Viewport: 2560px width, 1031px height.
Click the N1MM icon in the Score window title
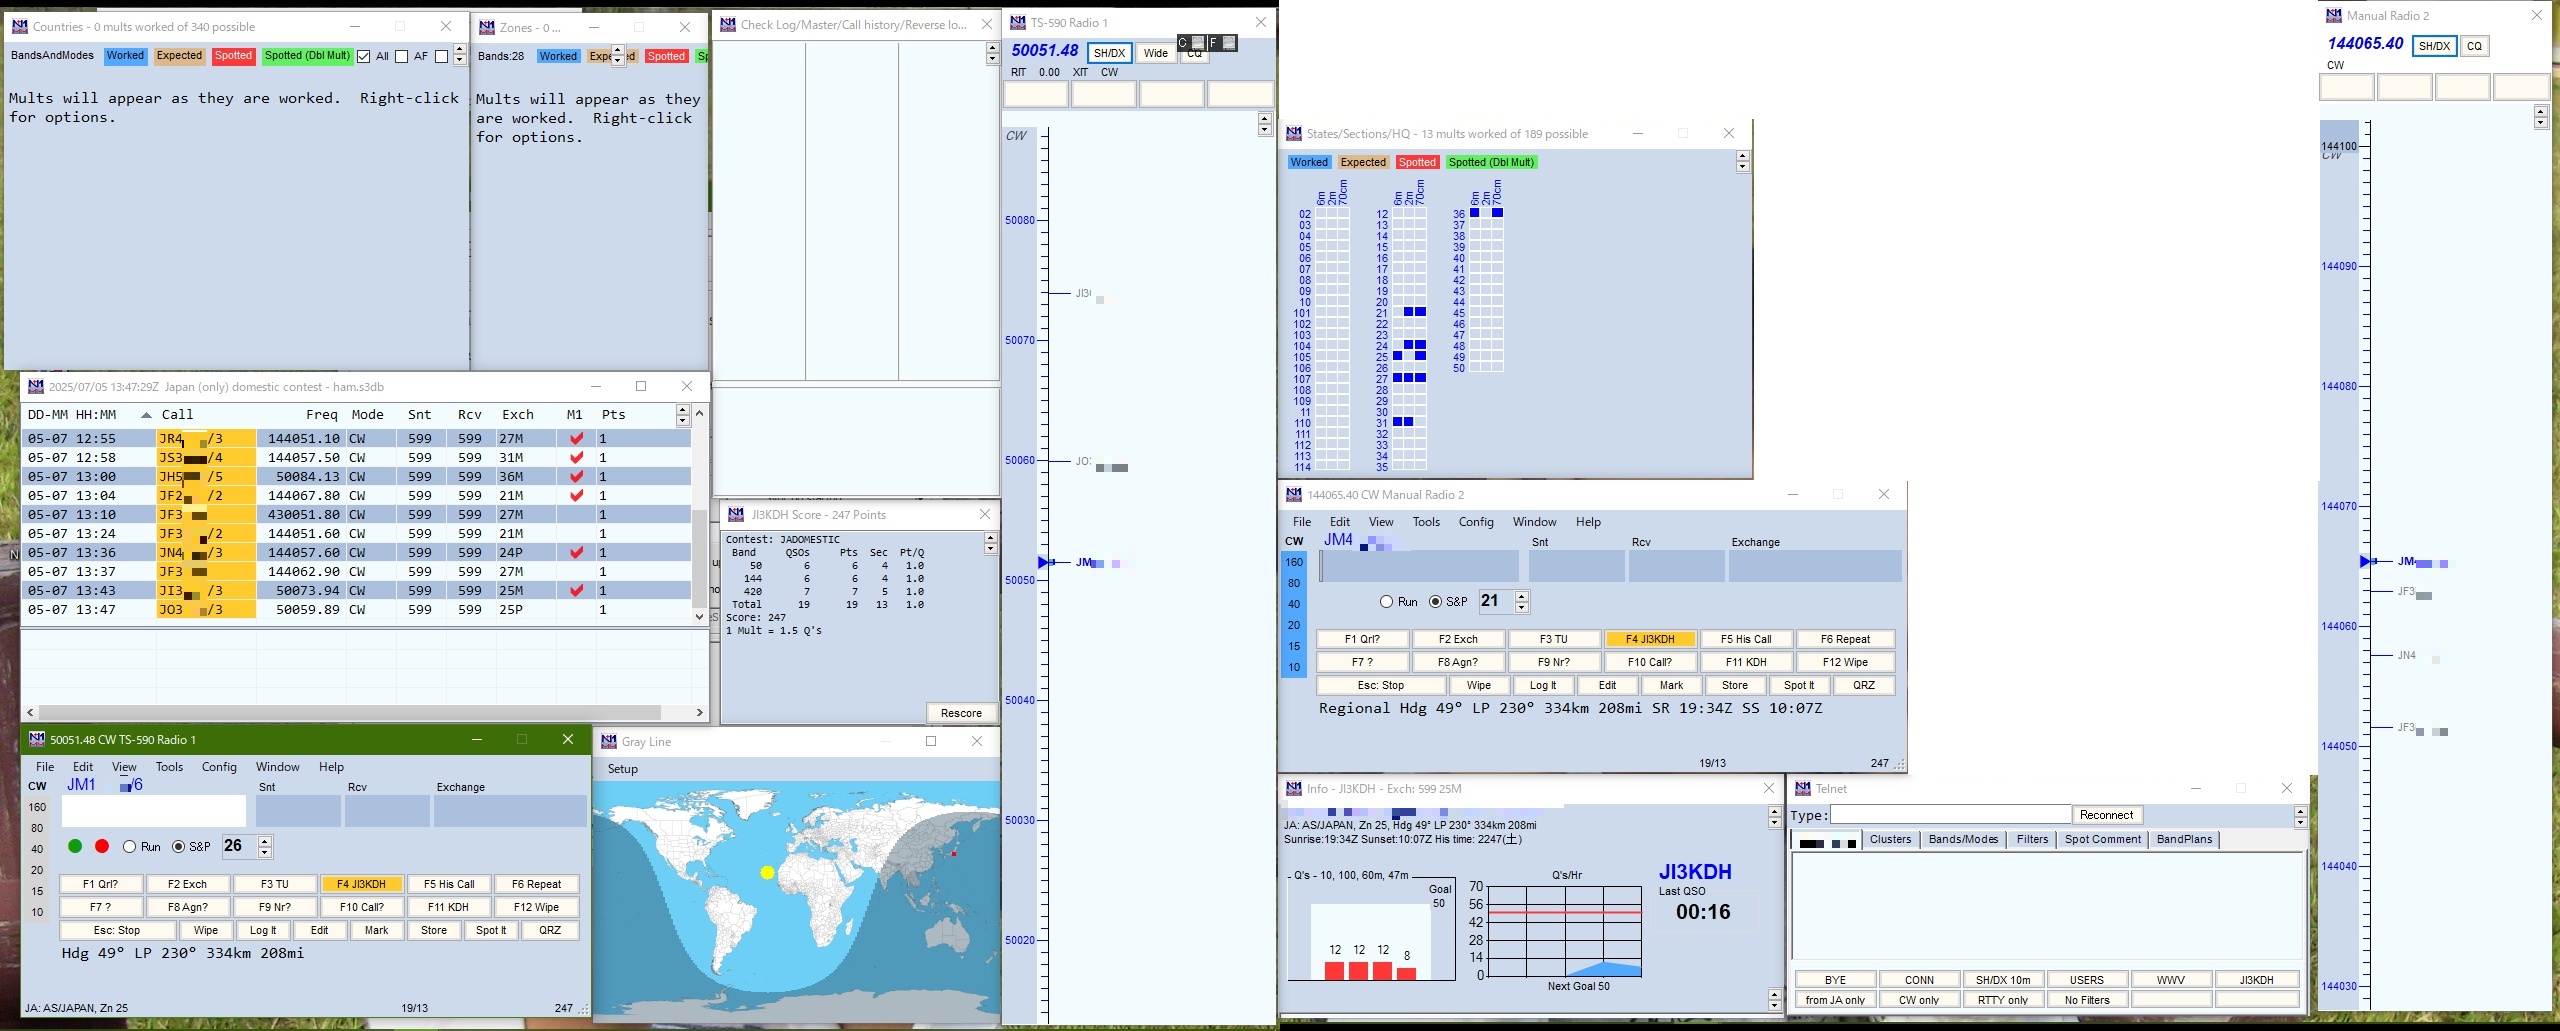[735, 514]
